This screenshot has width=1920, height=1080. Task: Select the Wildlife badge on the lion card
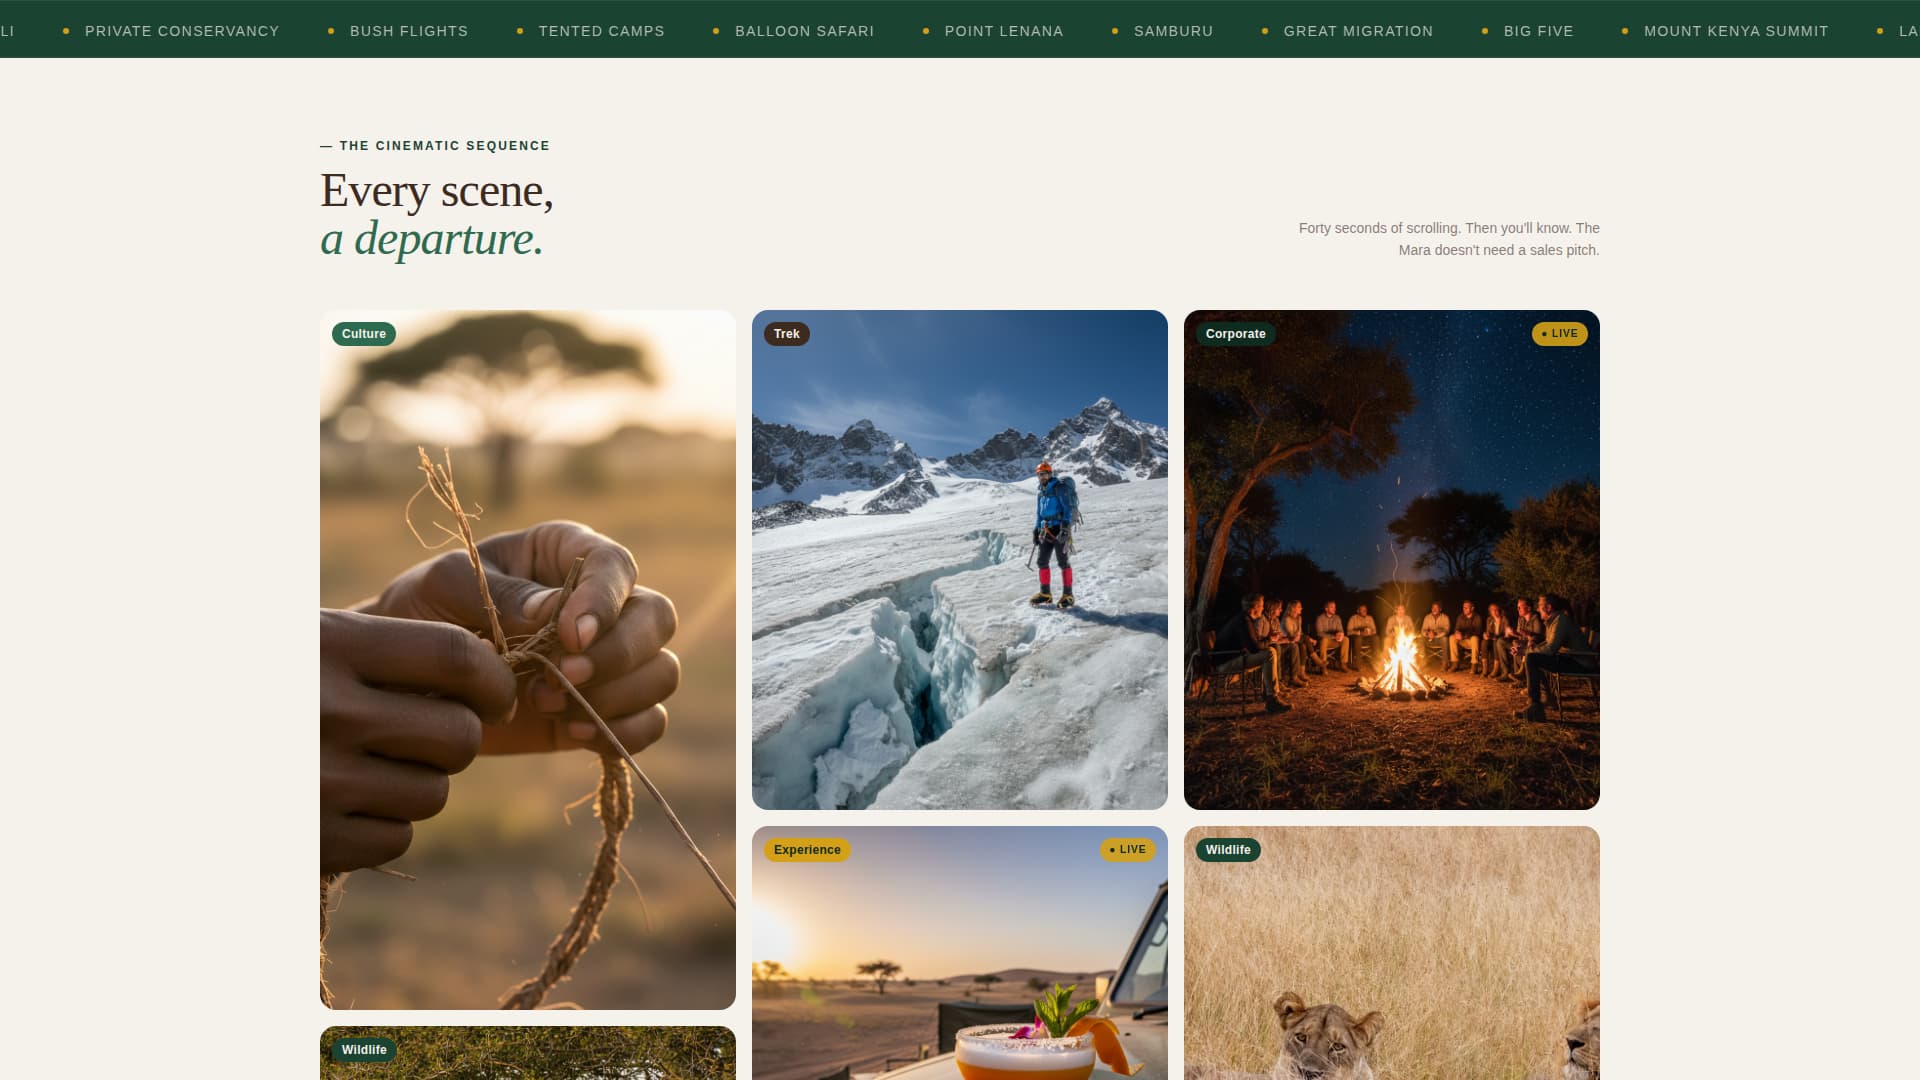pyautogui.click(x=1227, y=850)
